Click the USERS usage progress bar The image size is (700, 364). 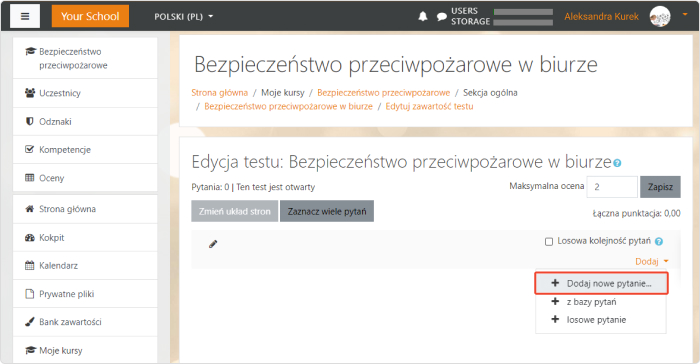pos(523,12)
